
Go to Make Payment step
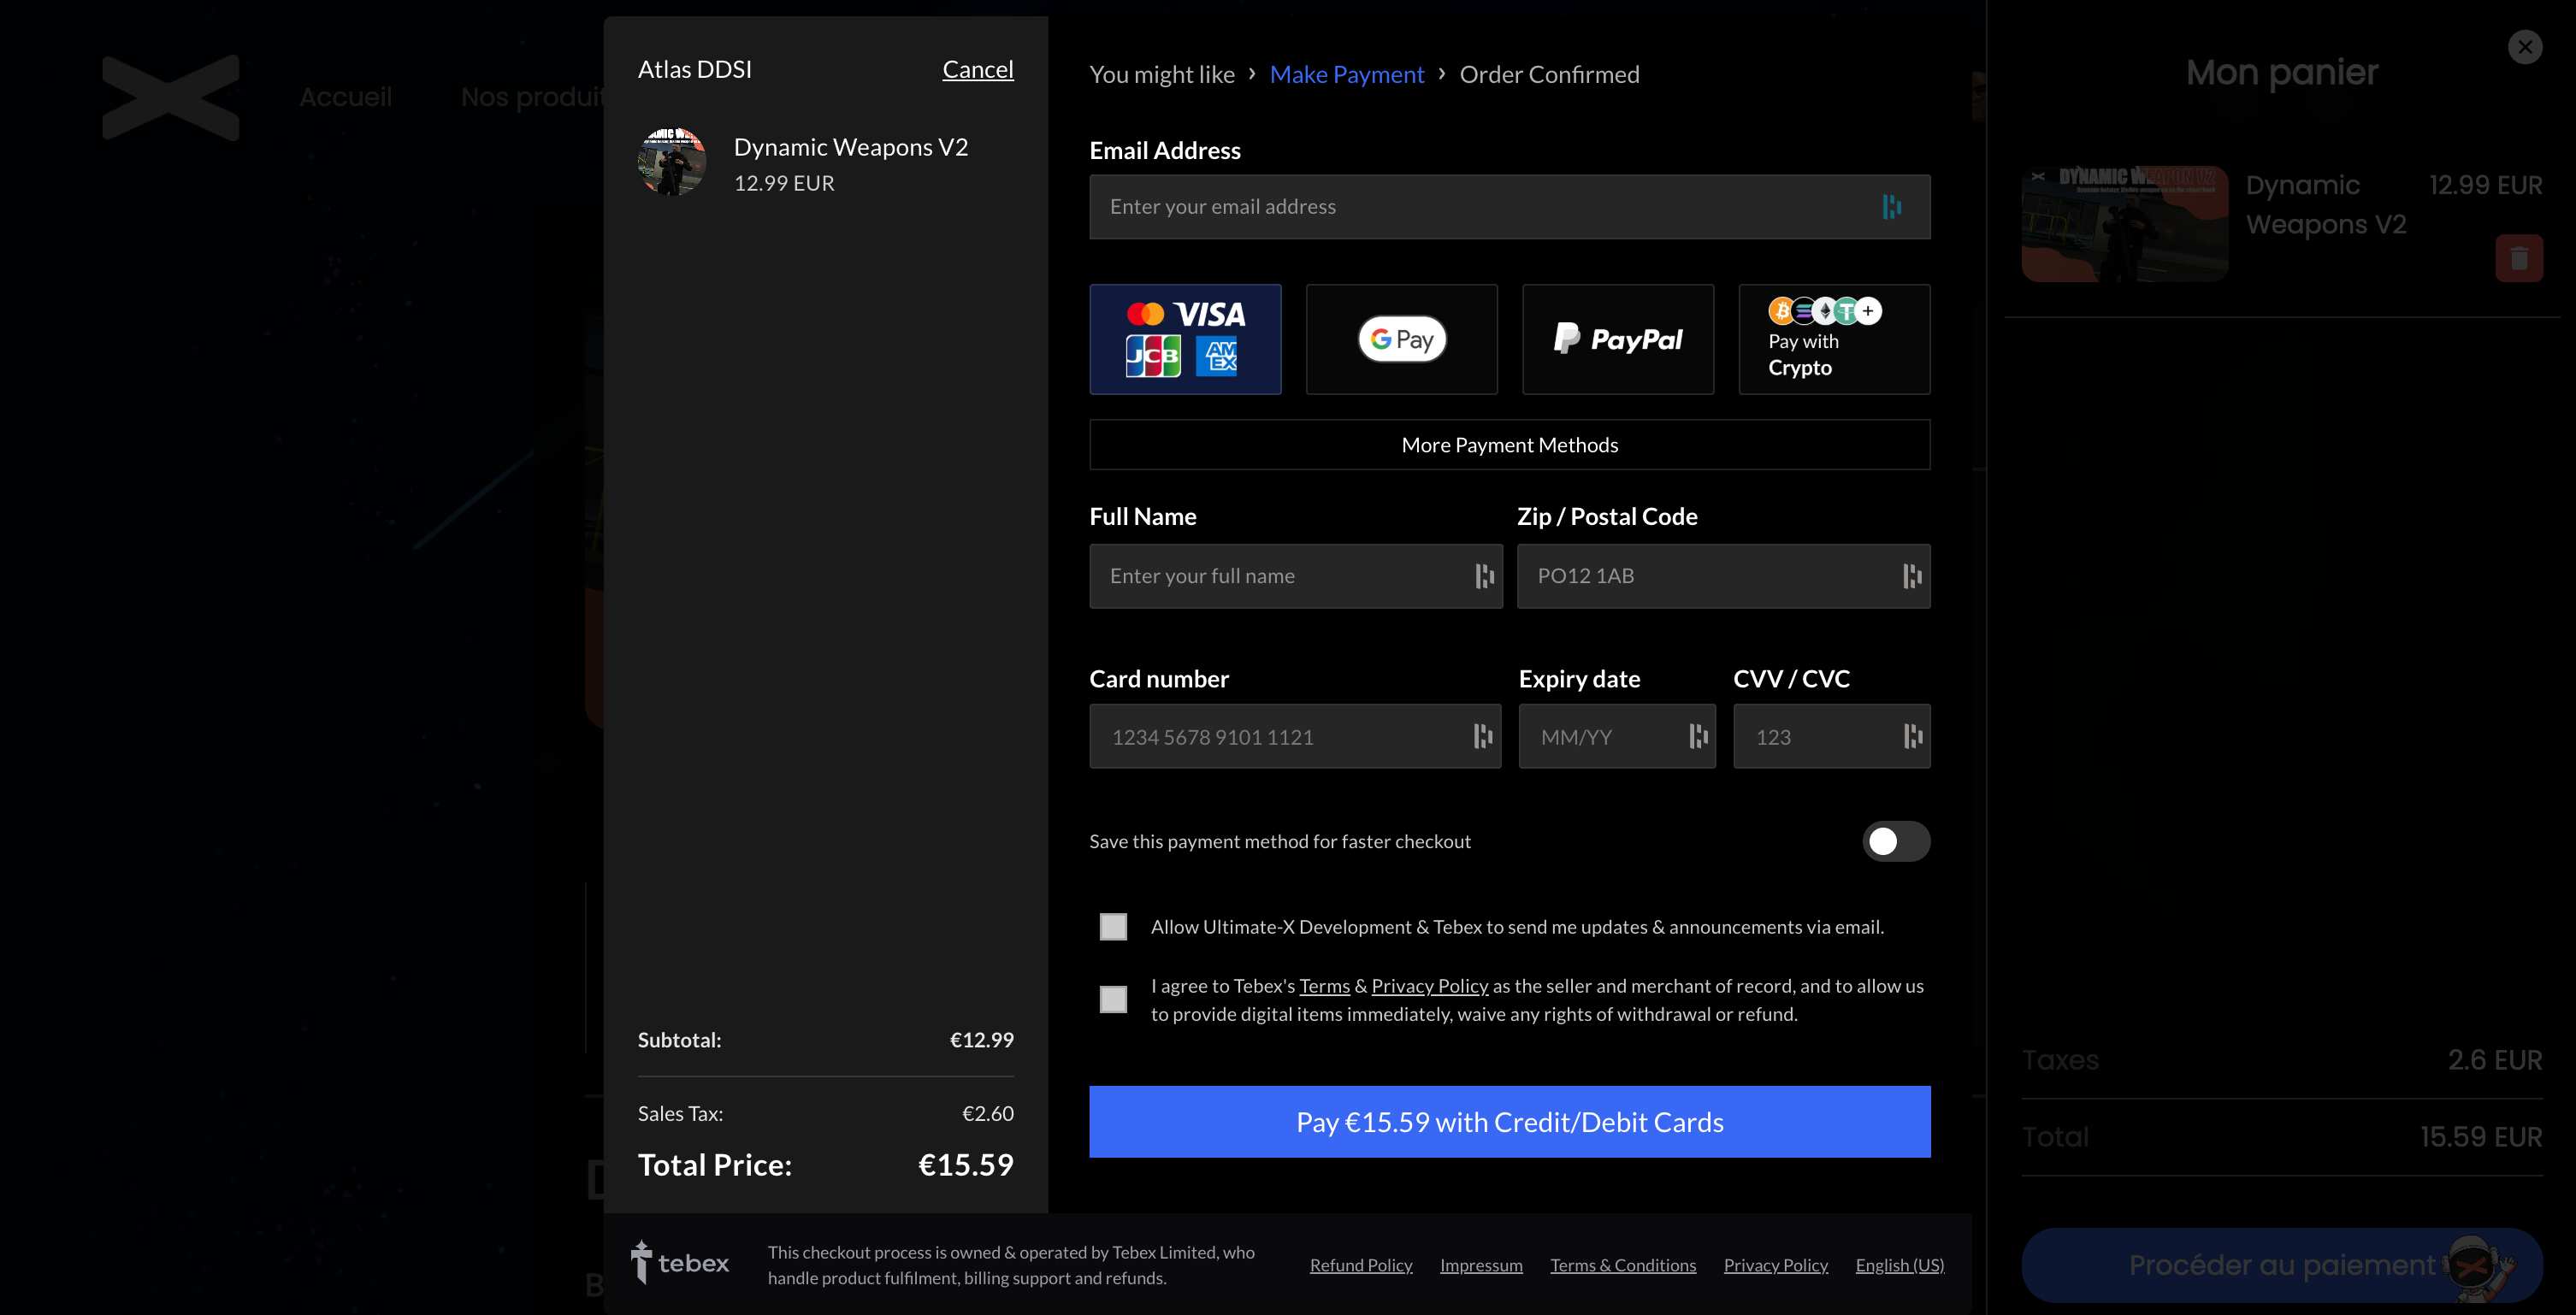(1346, 74)
